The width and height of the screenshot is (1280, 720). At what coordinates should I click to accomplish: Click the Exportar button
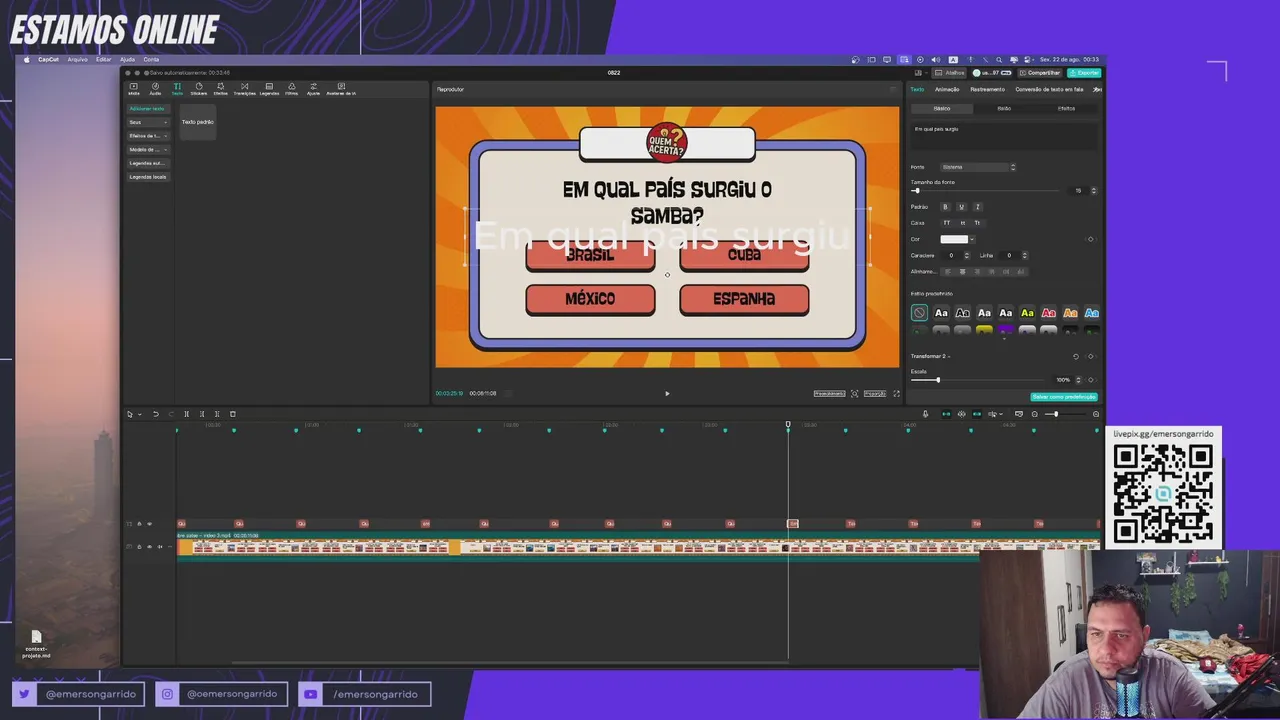click(1085, 72)
